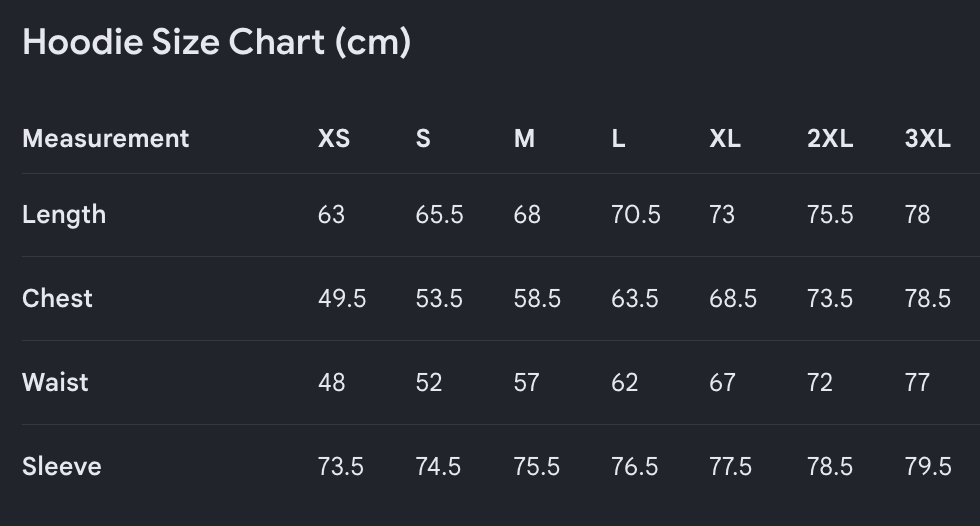Click the M chest value 58.5

click(x=537, y=299)
